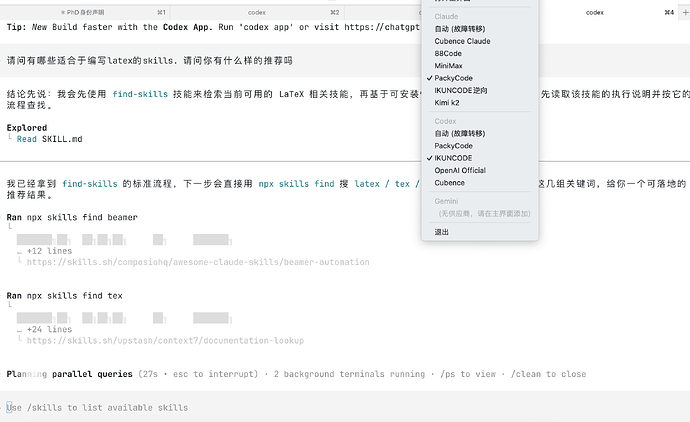This screenshot has width=690, height=422.
Task: Click '/clean to close' hint text
Action: 548,374
